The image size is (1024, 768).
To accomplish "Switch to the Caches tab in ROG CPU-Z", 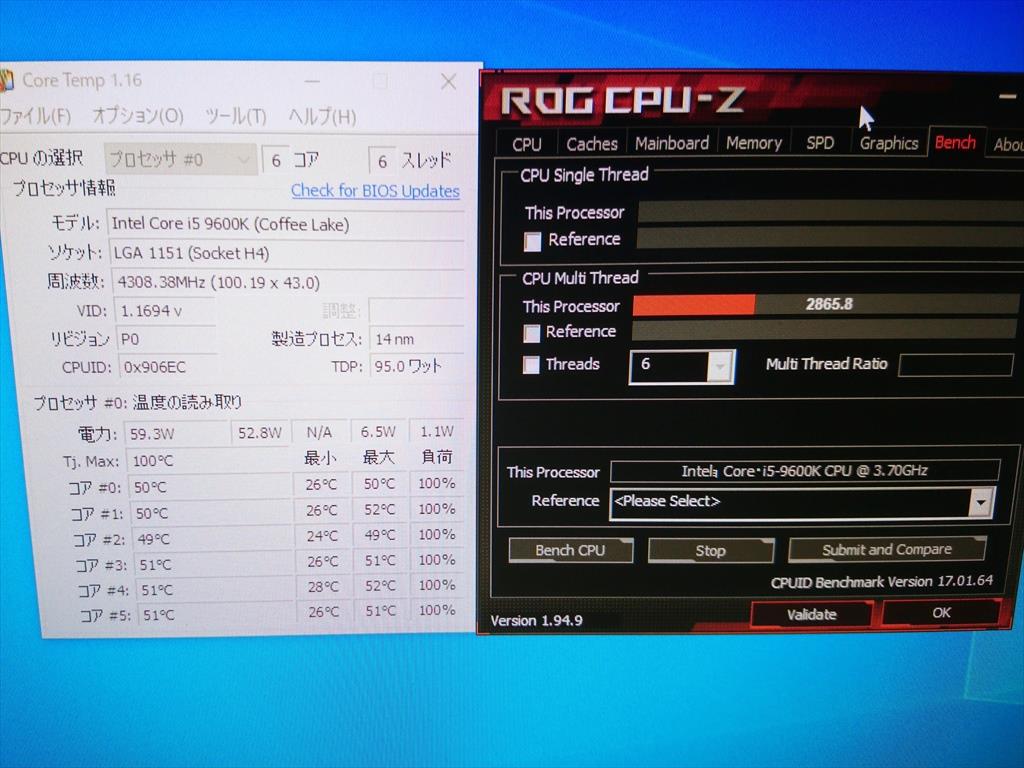I will click(592, 144).
